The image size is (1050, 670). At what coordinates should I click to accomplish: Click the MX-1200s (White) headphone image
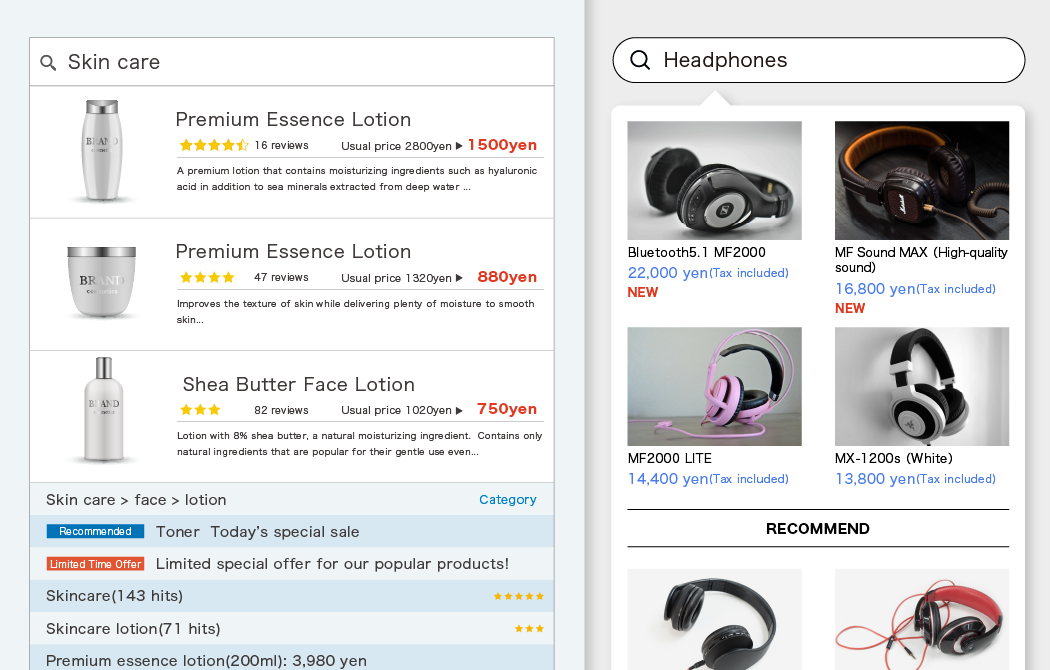(x=922, y=387)
